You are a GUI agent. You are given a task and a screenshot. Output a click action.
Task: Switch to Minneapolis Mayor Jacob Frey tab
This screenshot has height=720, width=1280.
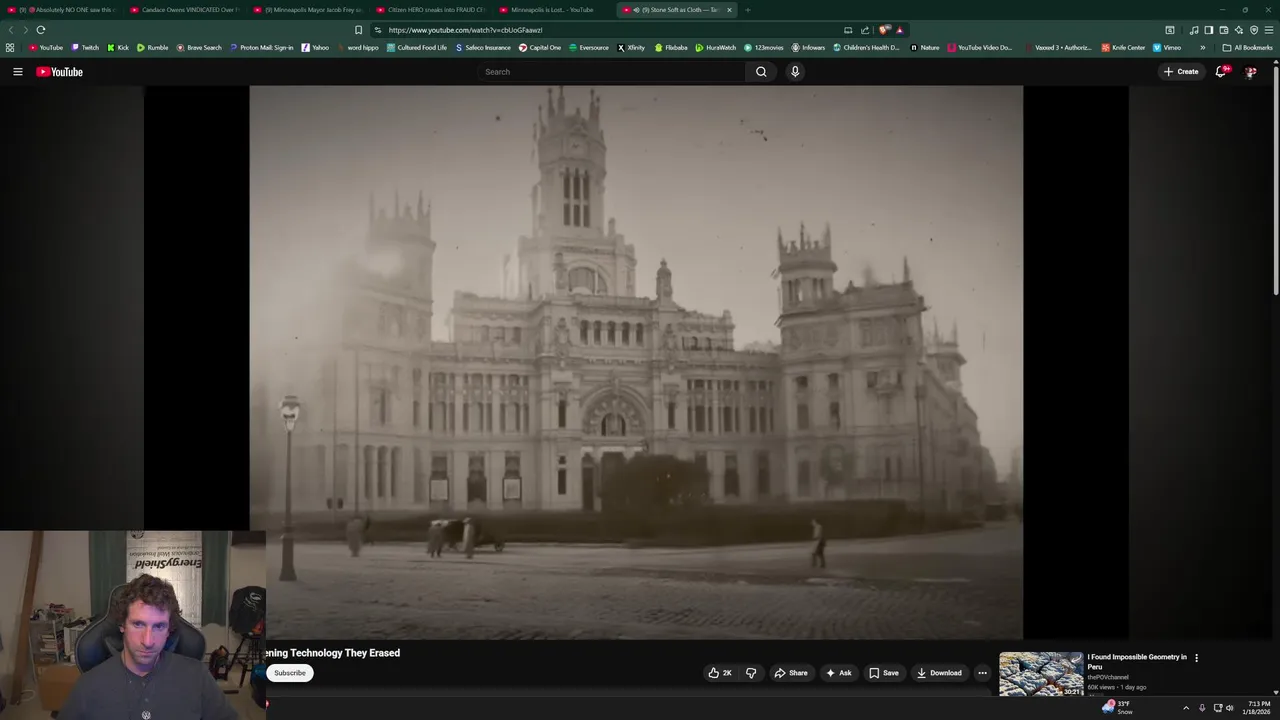pos(308,10)
